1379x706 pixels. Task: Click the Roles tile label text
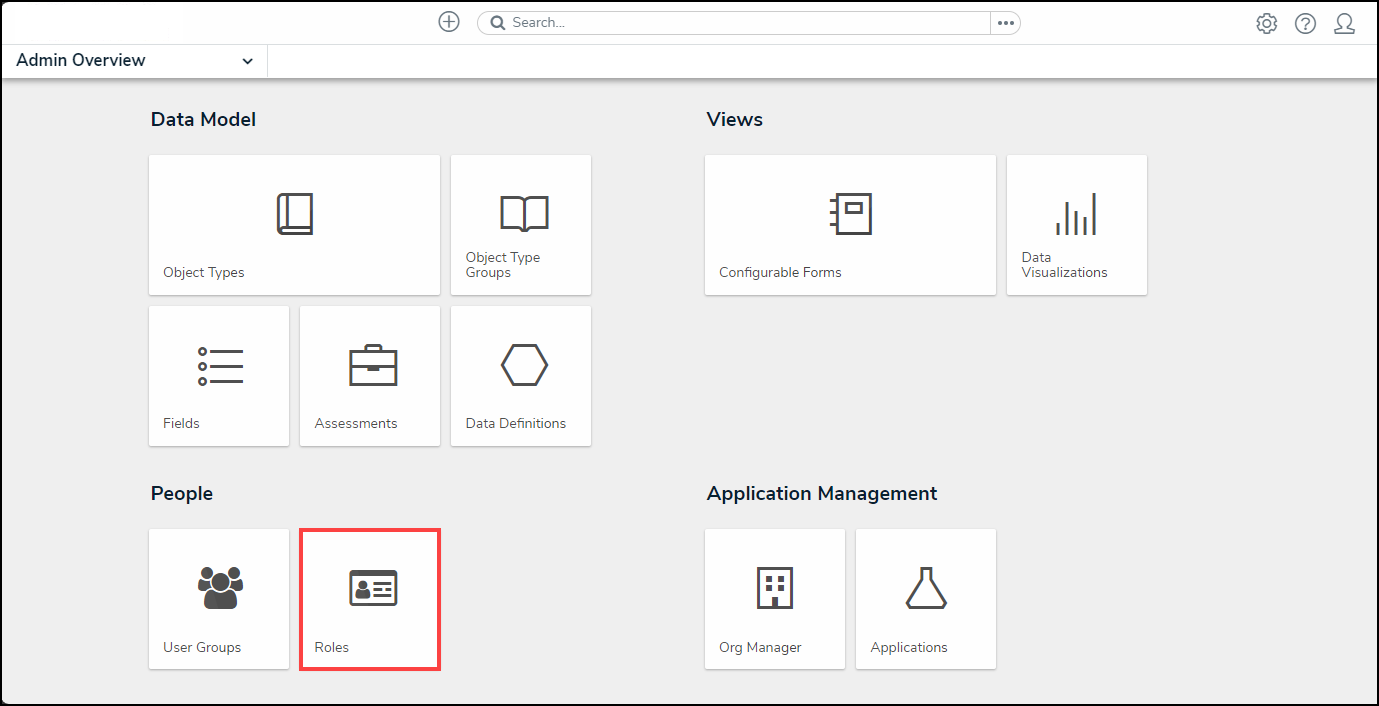332,648
